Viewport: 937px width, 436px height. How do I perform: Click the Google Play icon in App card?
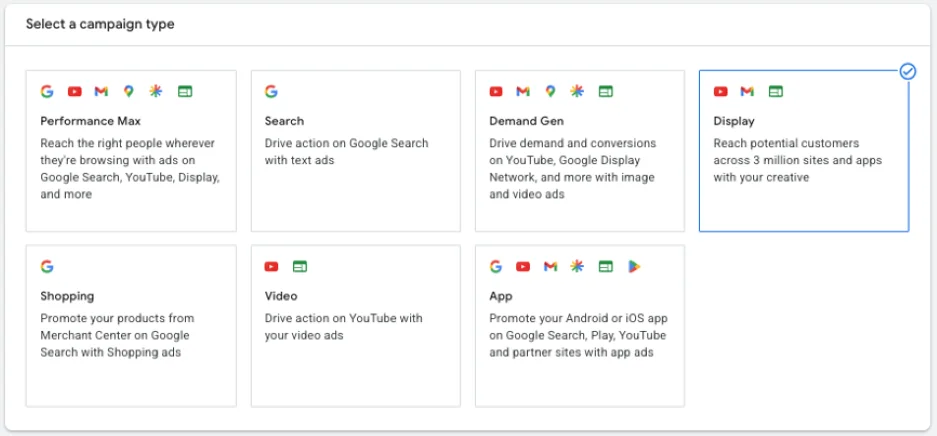tap(634, 266)
